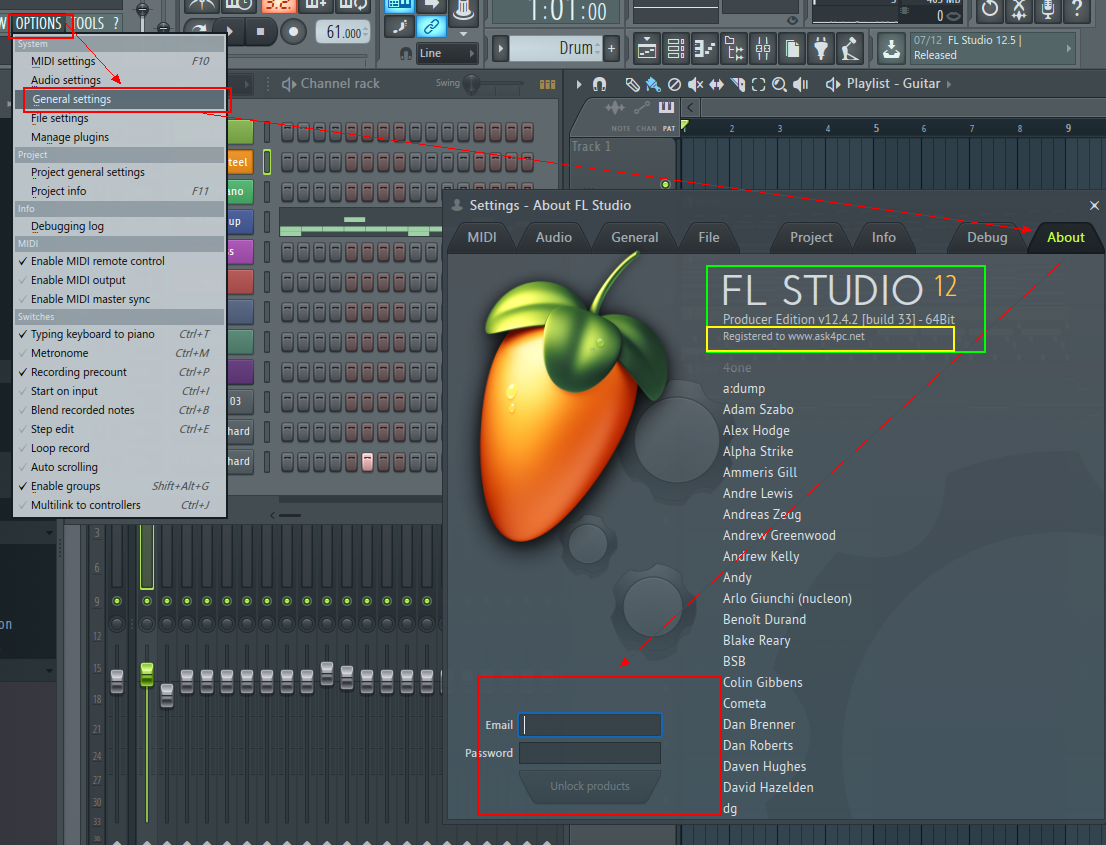
Task: Click the main snap magnet icon
Action: [x=406, y=54]
